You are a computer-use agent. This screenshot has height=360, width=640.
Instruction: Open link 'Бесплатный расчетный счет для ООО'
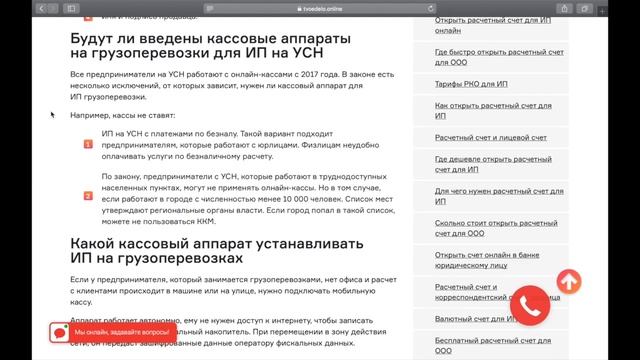[x=493, y=345]
